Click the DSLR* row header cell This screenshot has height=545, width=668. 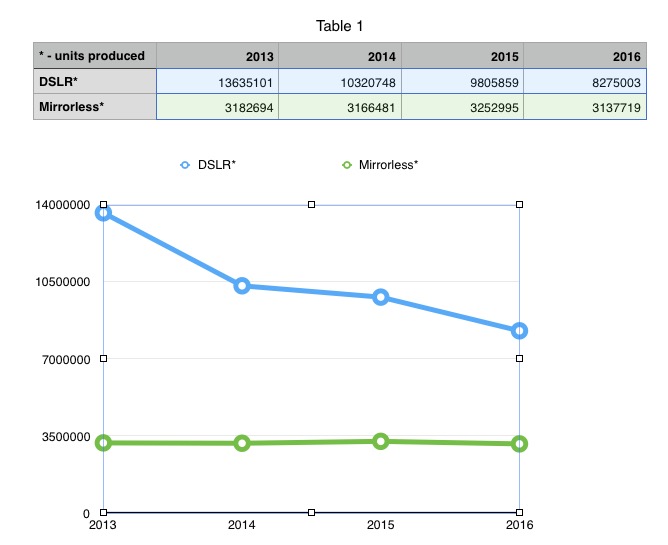(x=95, y=81)
